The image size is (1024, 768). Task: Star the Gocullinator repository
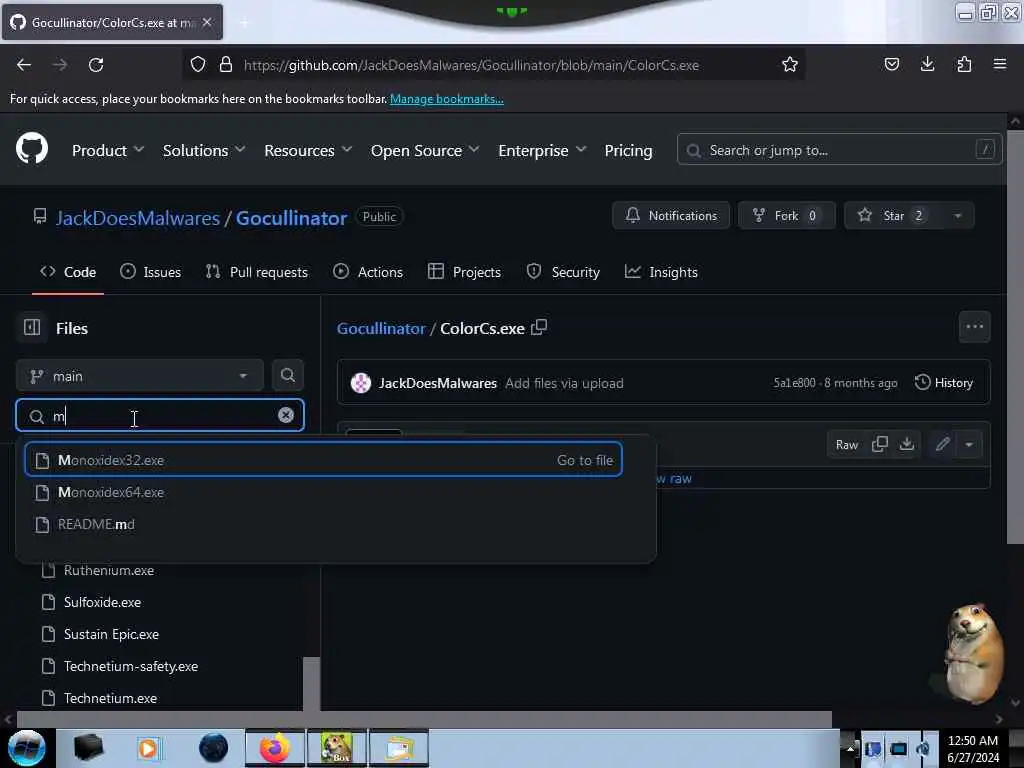pos(893,216)
